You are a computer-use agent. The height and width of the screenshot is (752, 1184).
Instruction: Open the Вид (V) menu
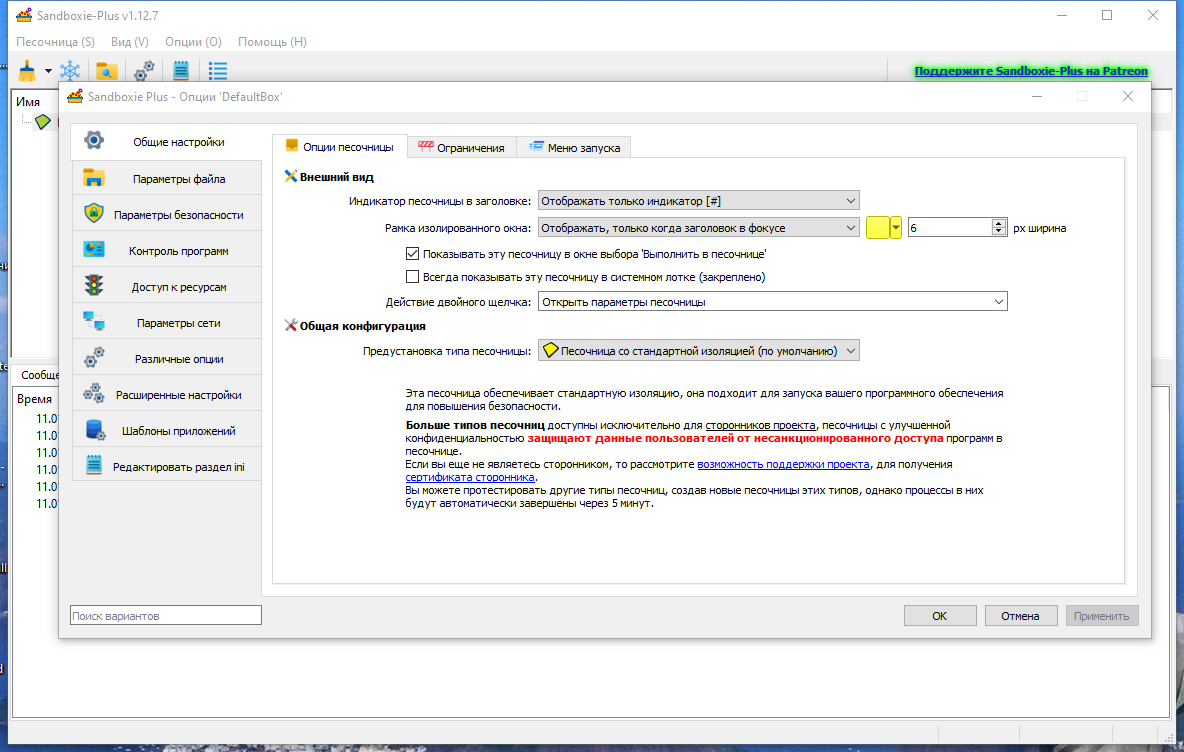pos(130,42)
